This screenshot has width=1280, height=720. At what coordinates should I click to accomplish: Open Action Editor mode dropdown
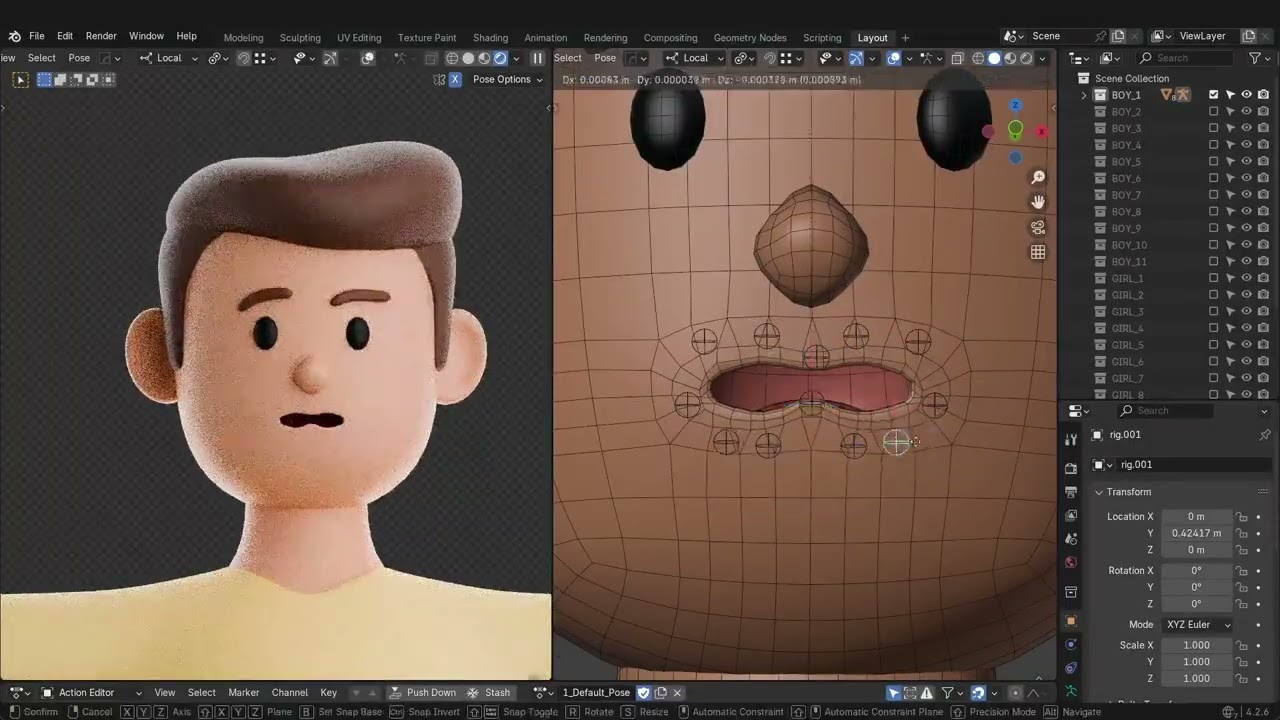click(x=92, y=692)
